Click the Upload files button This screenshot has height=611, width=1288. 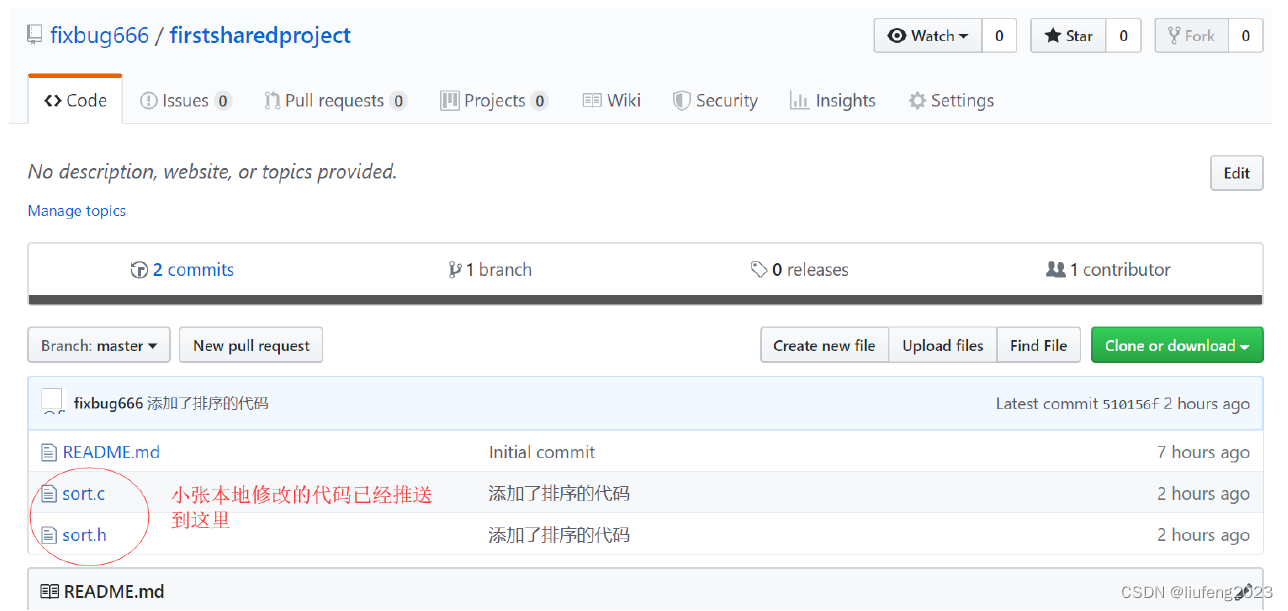[943, 345]
